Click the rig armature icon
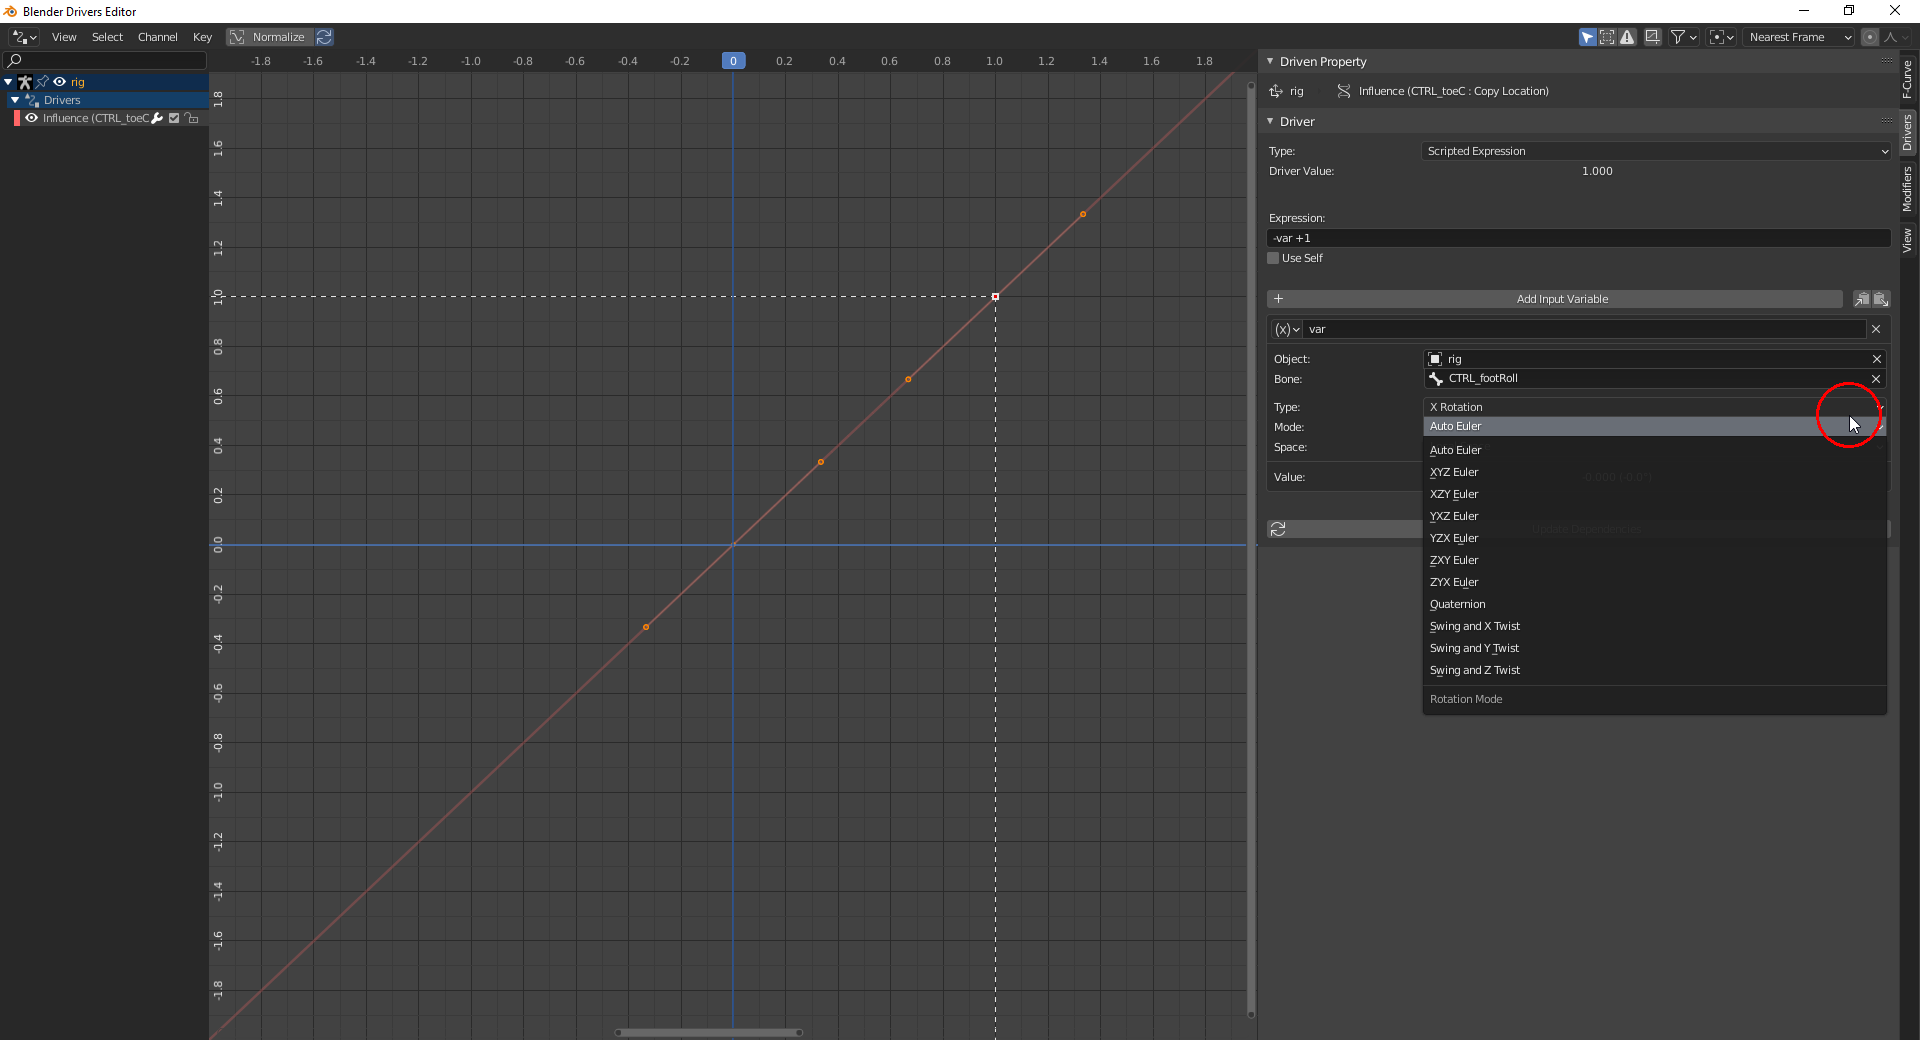 [25, 82]
